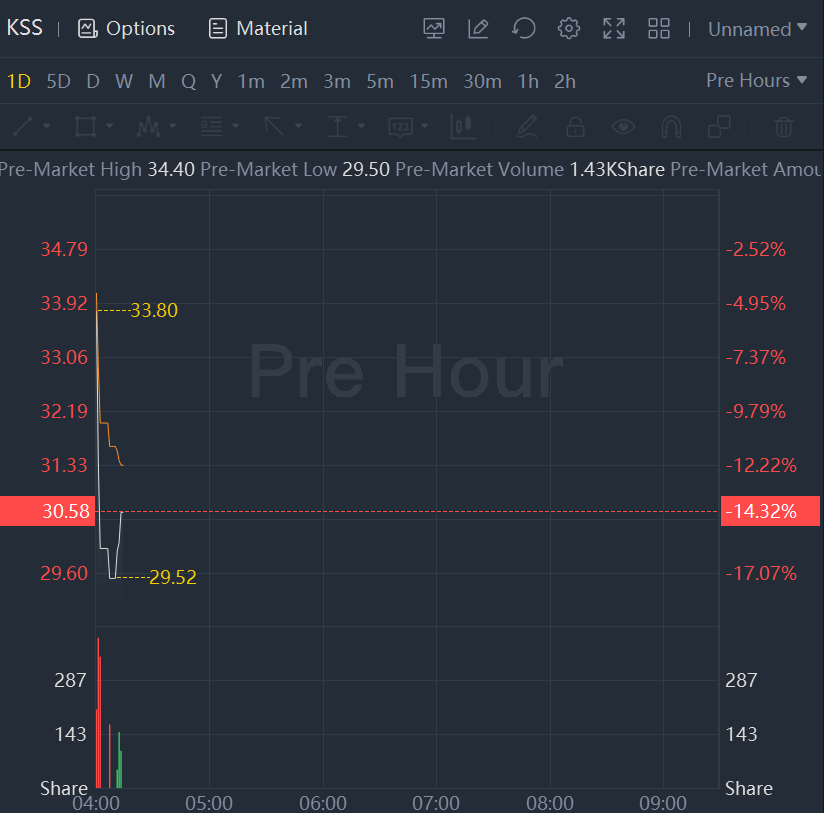Switch to the 5D timeframe tab
The image size is (824, 813).
(59, 82)
